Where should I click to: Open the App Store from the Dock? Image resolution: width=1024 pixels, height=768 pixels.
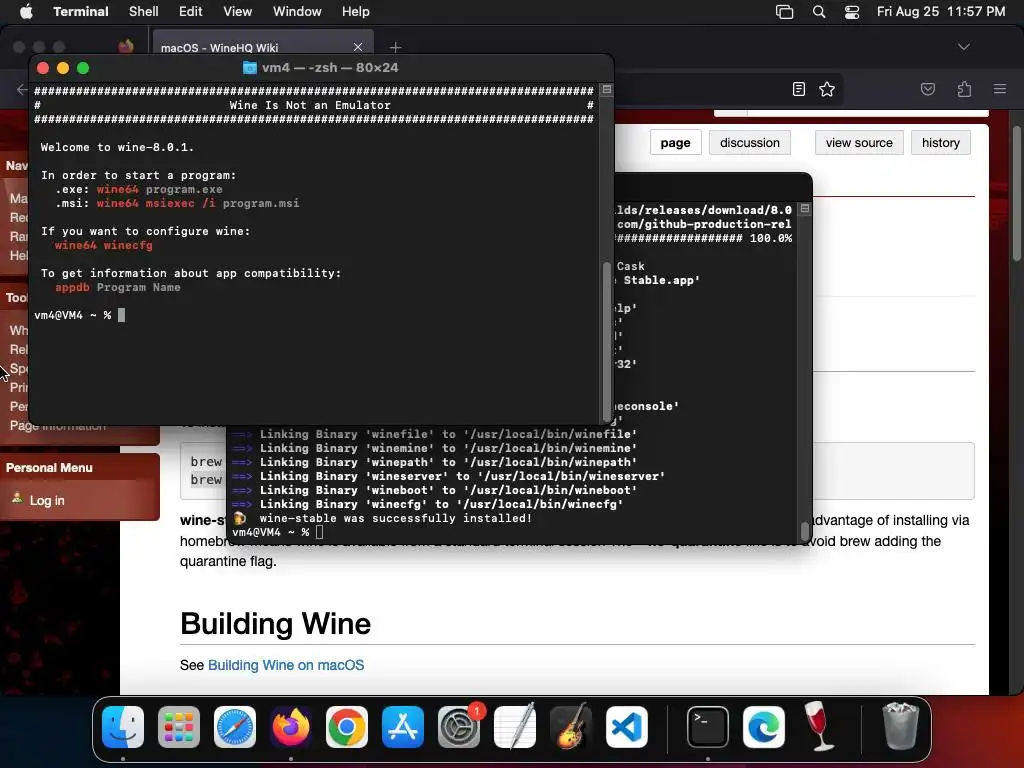(403, 727)
